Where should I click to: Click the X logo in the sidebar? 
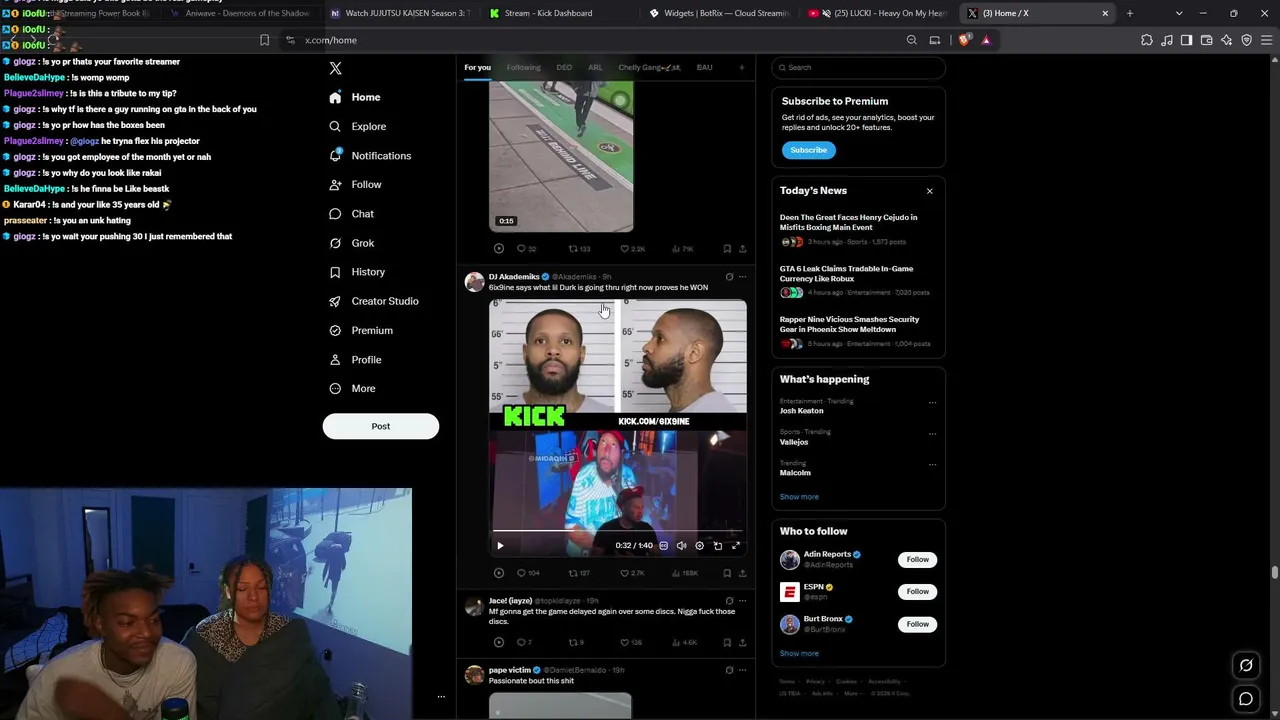(x=335, y=68)
